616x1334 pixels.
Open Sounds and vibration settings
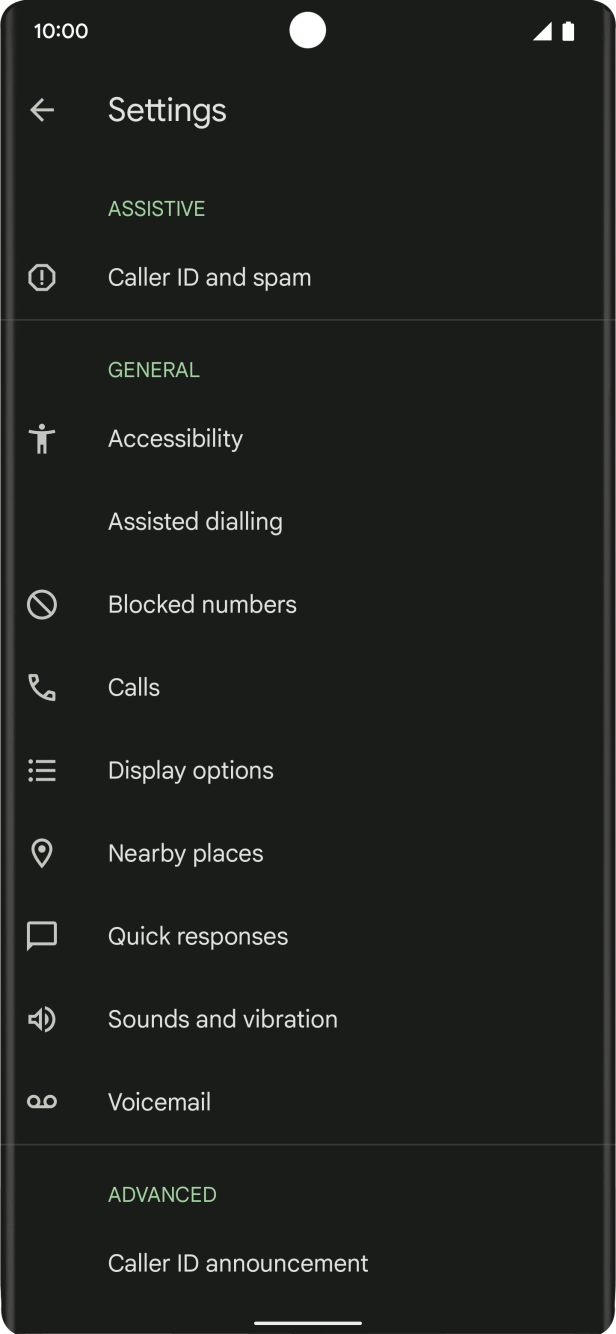point(222,1019)
